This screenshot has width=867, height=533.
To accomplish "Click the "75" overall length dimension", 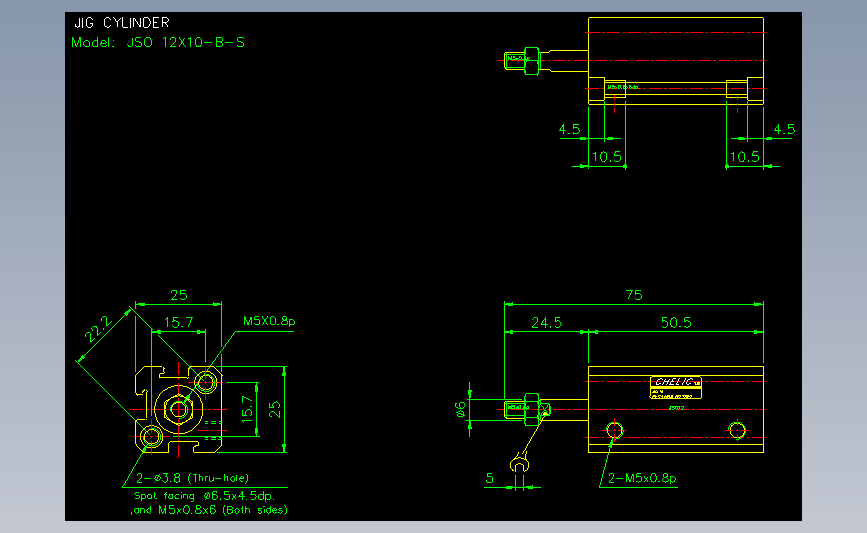I will [x=634, y=295].
